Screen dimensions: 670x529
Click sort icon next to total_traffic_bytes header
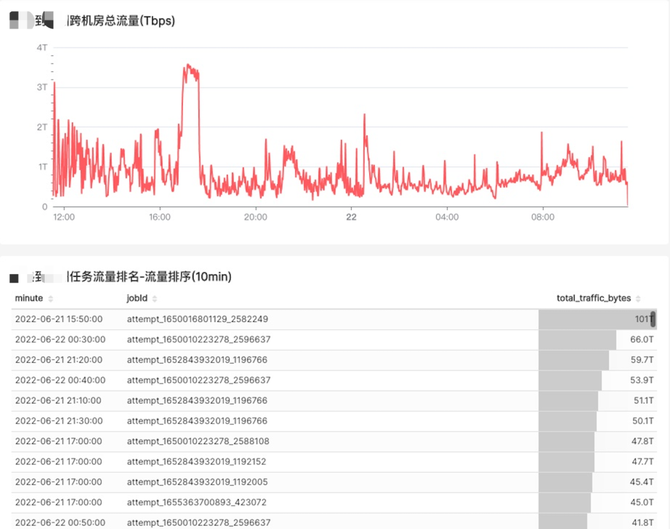pos(638,298)
